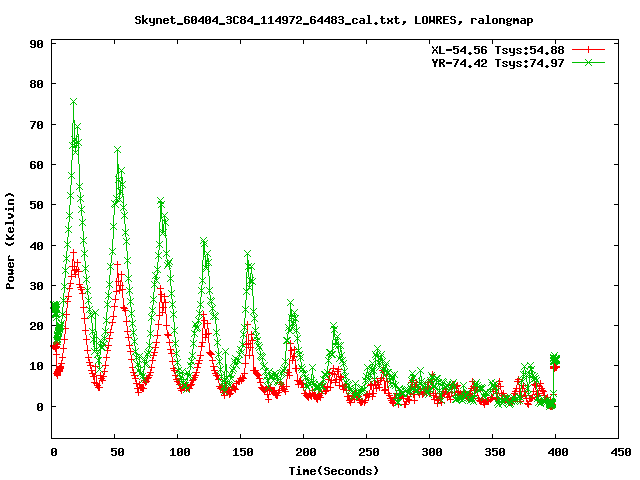Click the y-axis tick label 50
640x480 pixels.
[x=36, y=205]
